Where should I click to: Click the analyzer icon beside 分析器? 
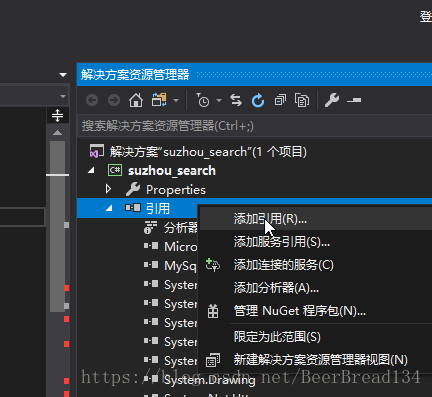[150, 227]
